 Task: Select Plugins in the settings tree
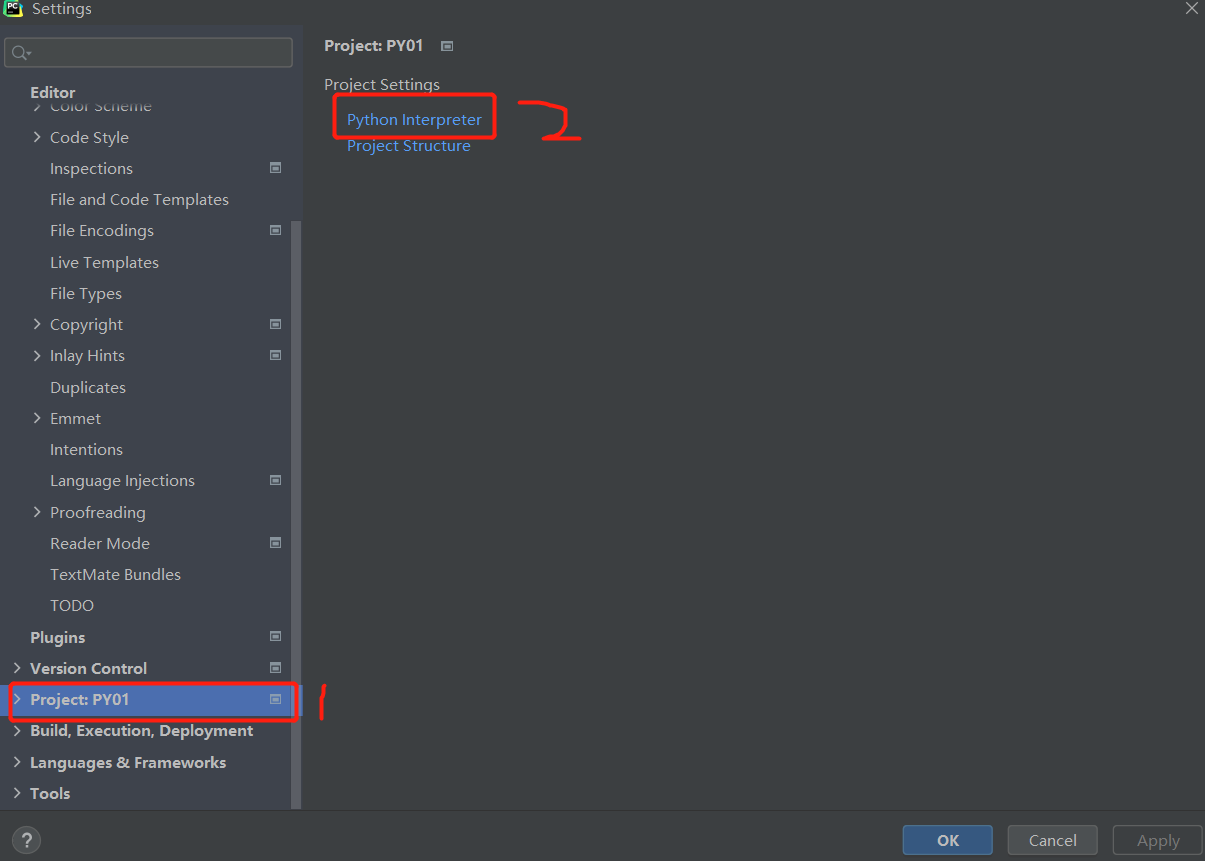tap(58, 637)
